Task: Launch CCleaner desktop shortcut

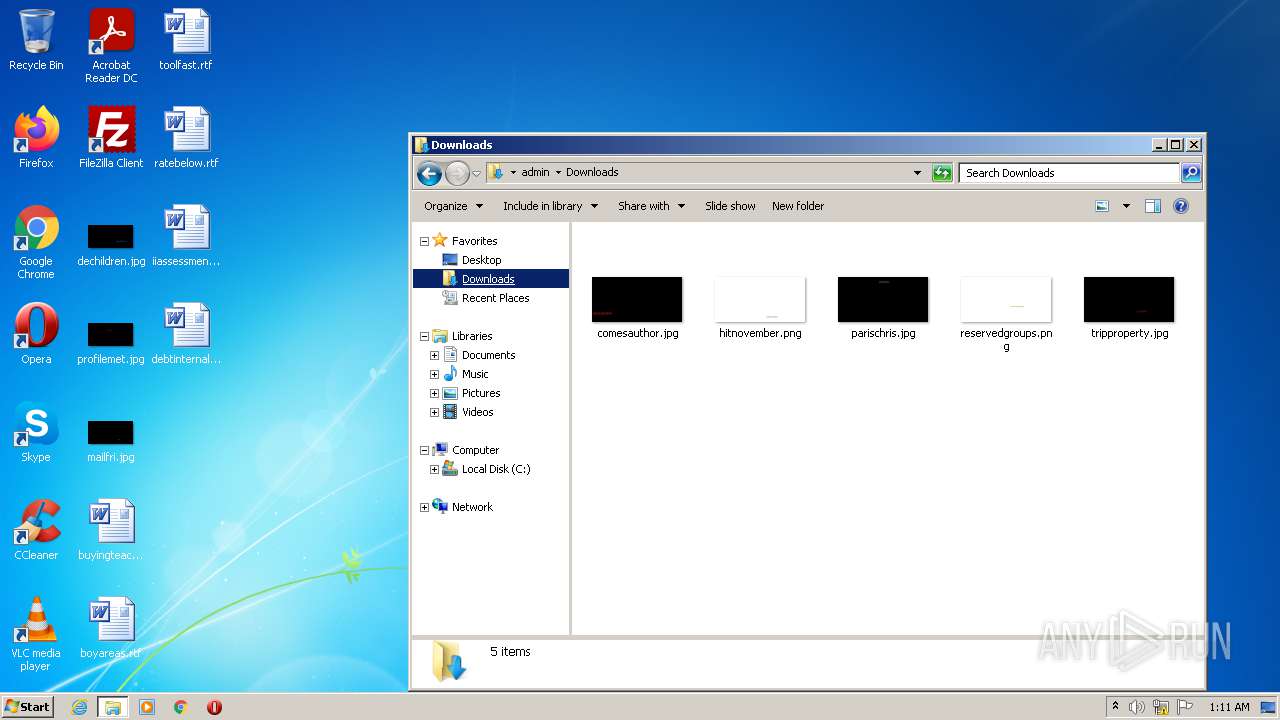Action: click(36, 530)
